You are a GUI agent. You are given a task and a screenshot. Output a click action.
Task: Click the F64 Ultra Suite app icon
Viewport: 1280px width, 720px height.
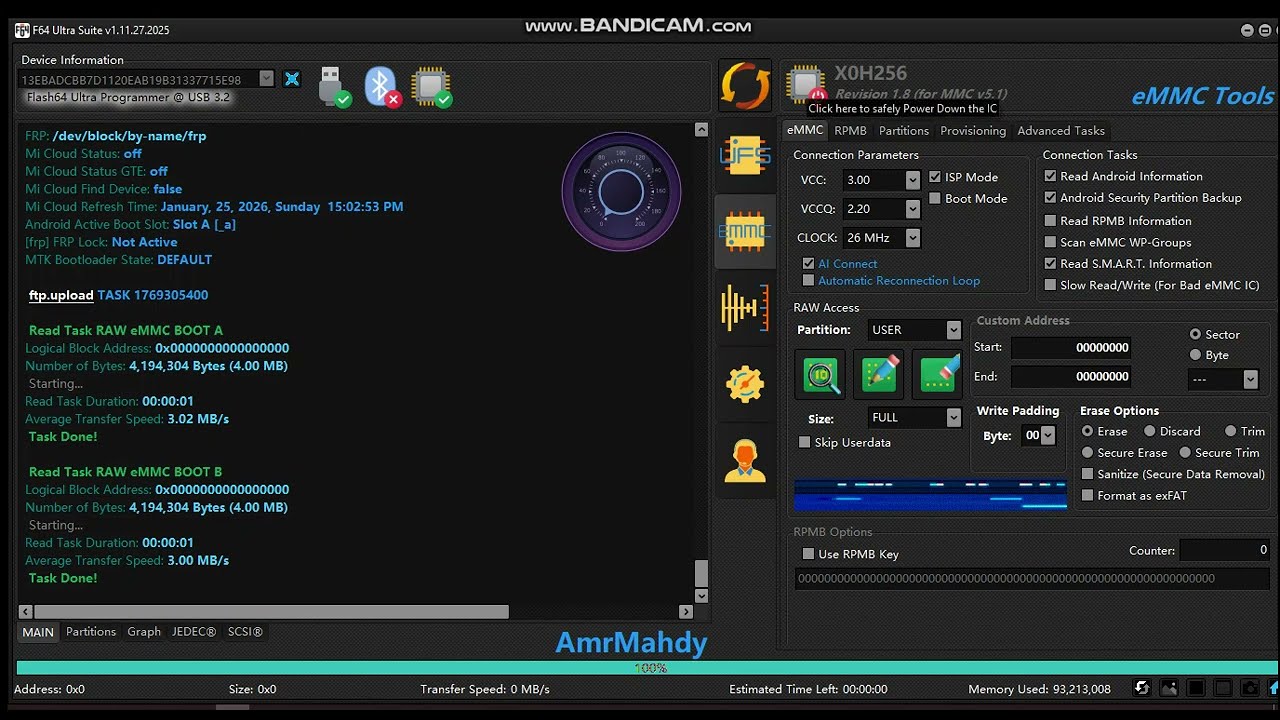tap(22, 30)
